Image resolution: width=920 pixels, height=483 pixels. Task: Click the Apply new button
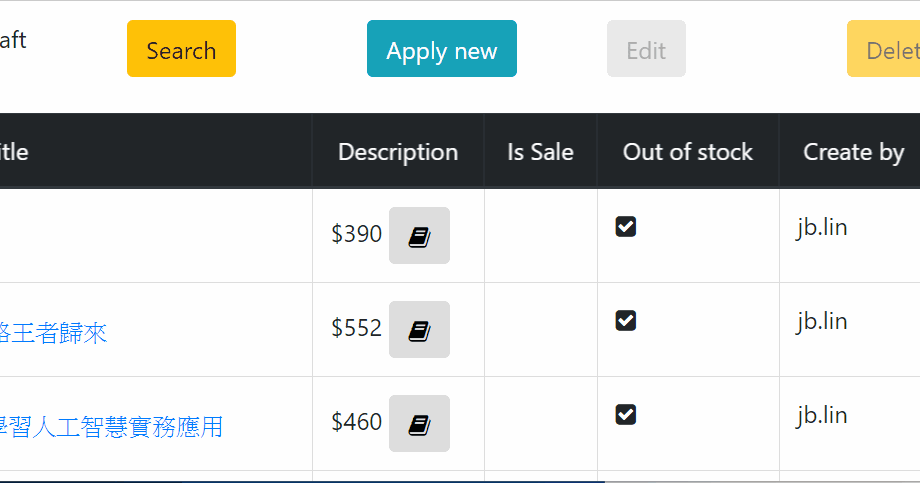442,49
